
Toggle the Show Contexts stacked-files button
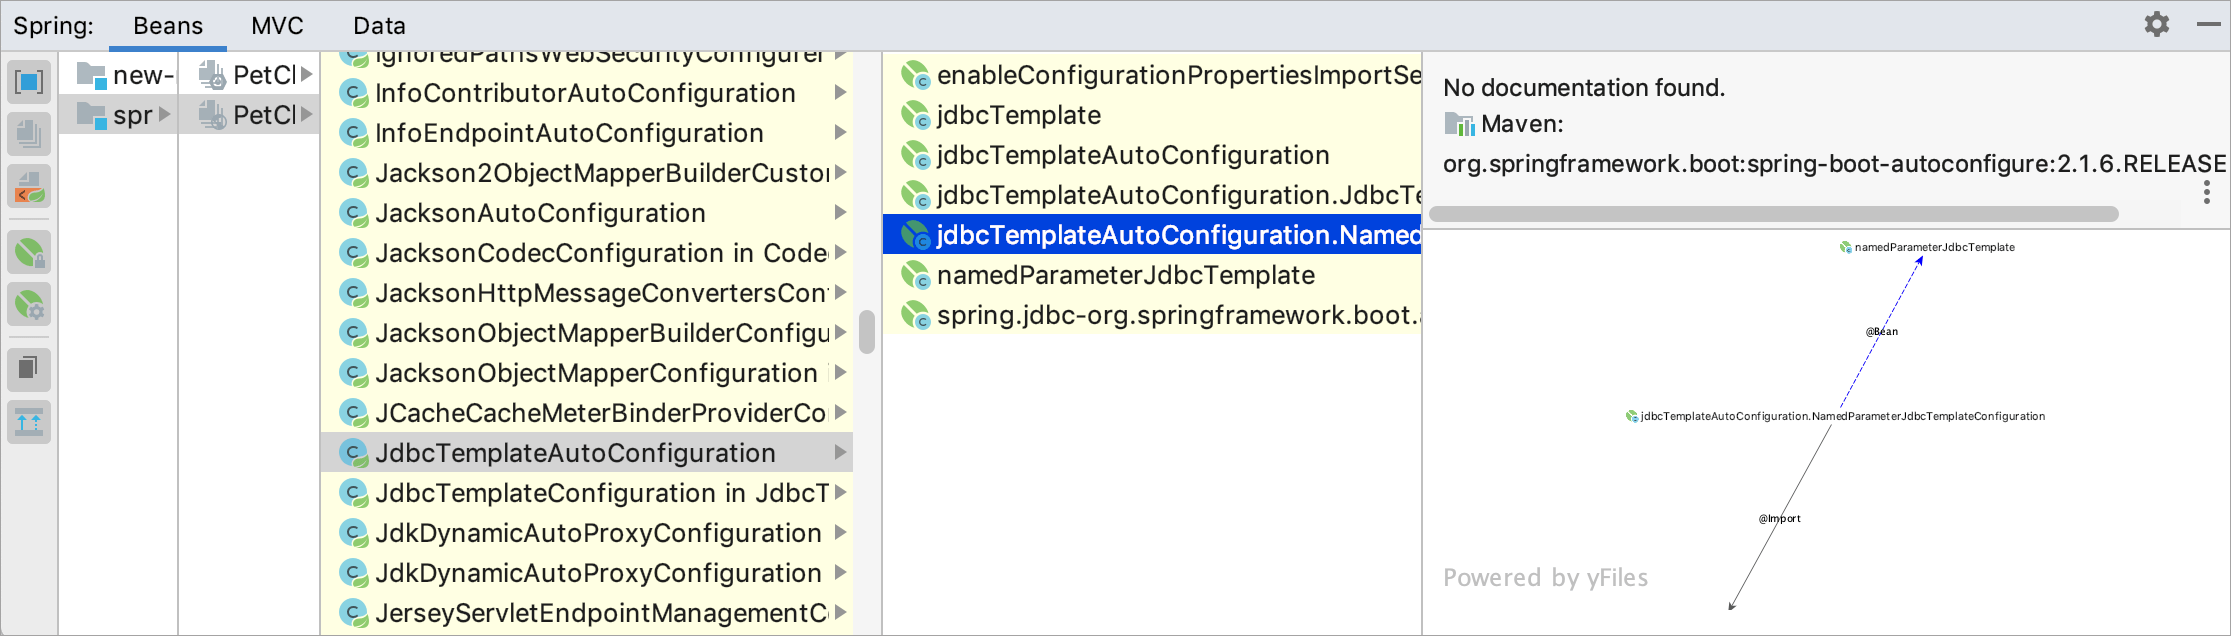pos(29,134)
